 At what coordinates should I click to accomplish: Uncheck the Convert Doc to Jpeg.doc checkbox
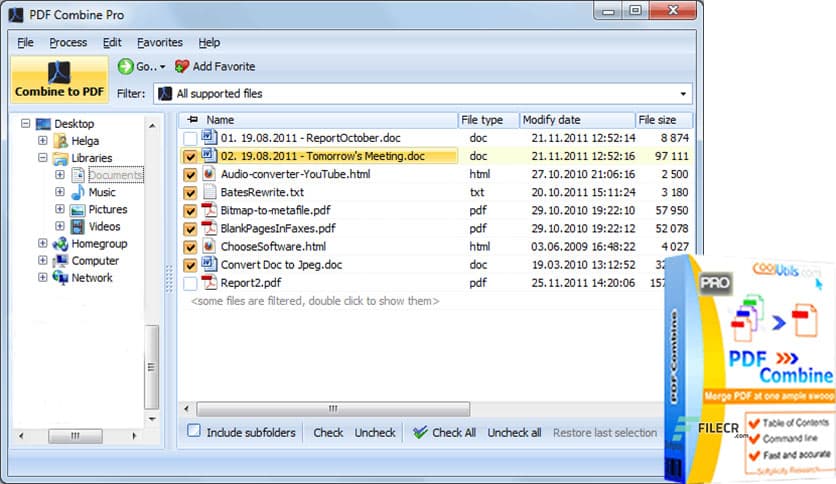tap(190, 265)
